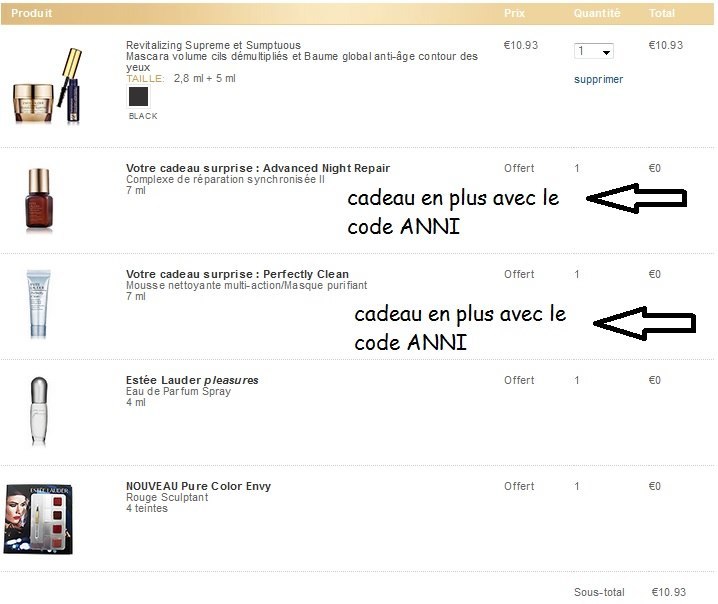Click the Total column header
The image size is (718, 604).
click(x=662, y=13)
